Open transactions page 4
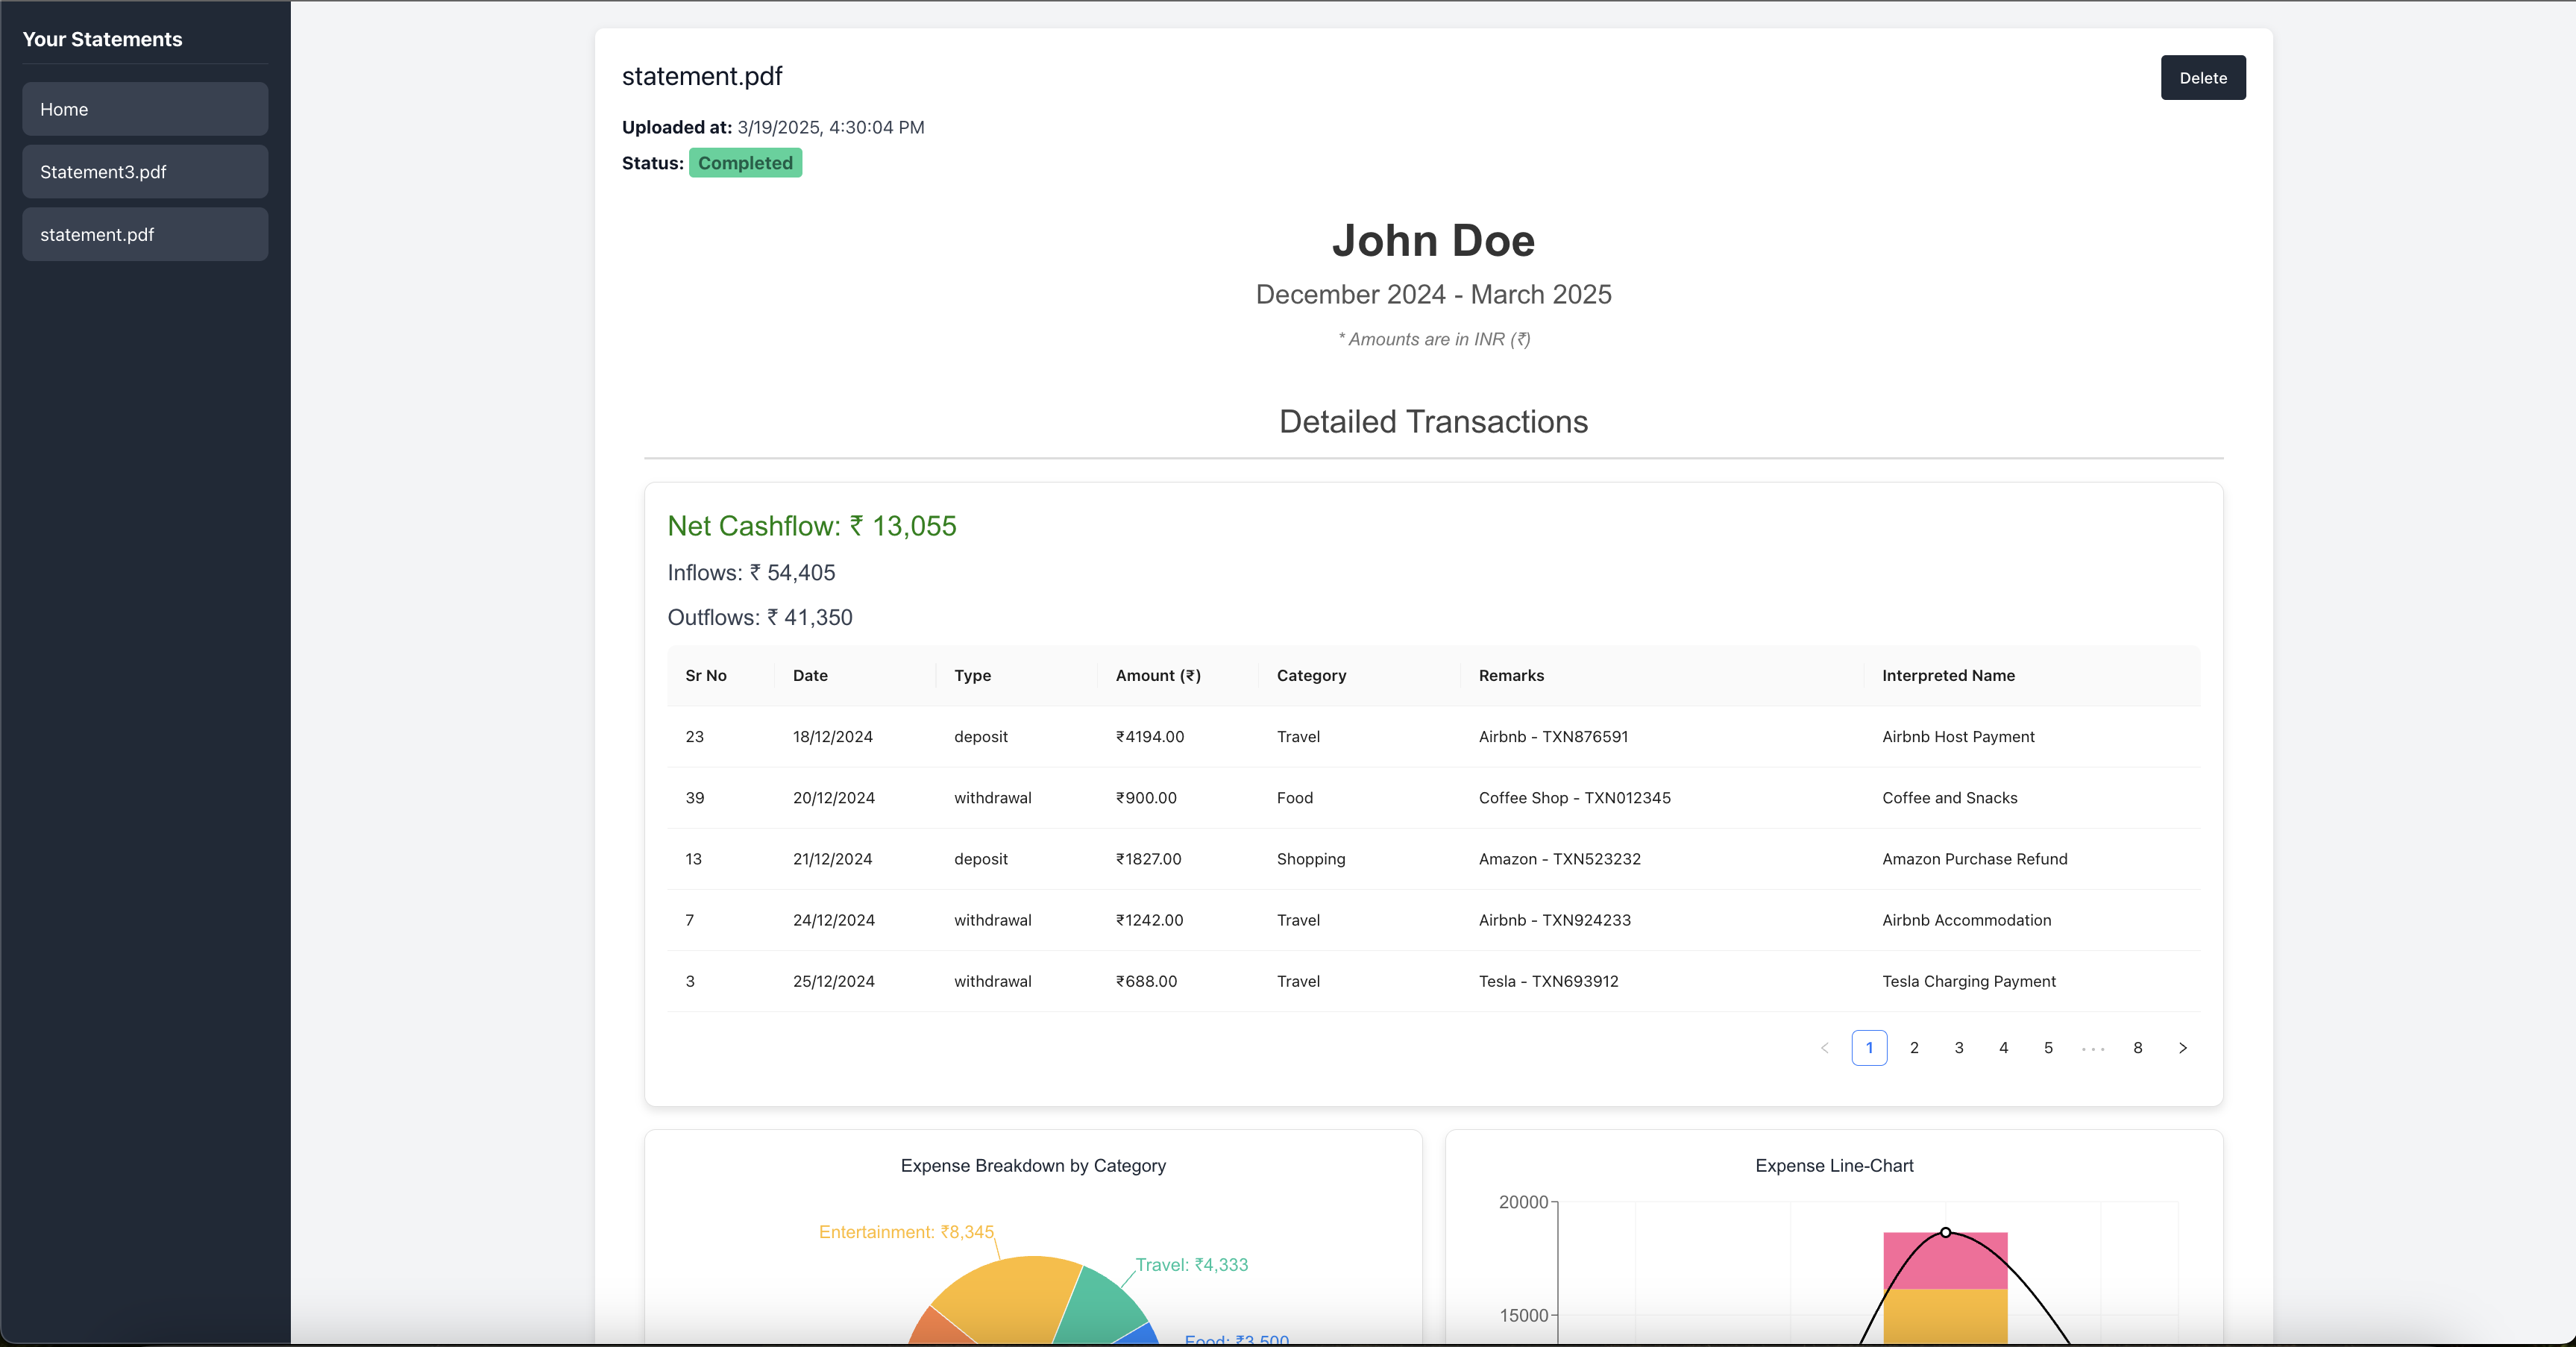This screenshot has height=1347, width=2576. pos(2003,1047)
